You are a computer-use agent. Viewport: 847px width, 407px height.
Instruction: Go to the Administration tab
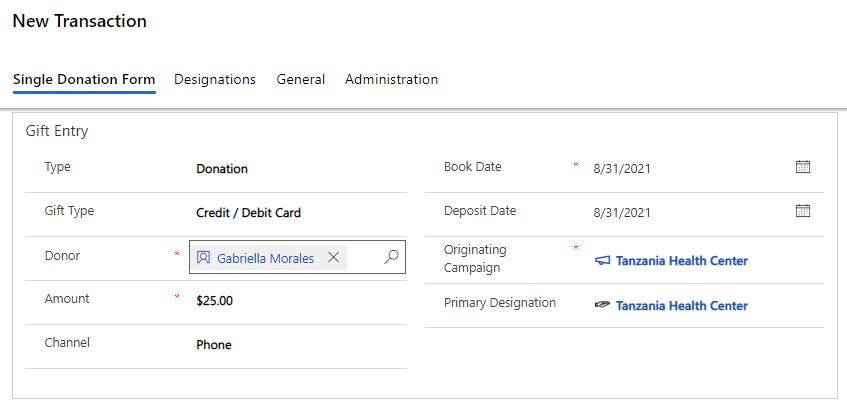[391, 79]
